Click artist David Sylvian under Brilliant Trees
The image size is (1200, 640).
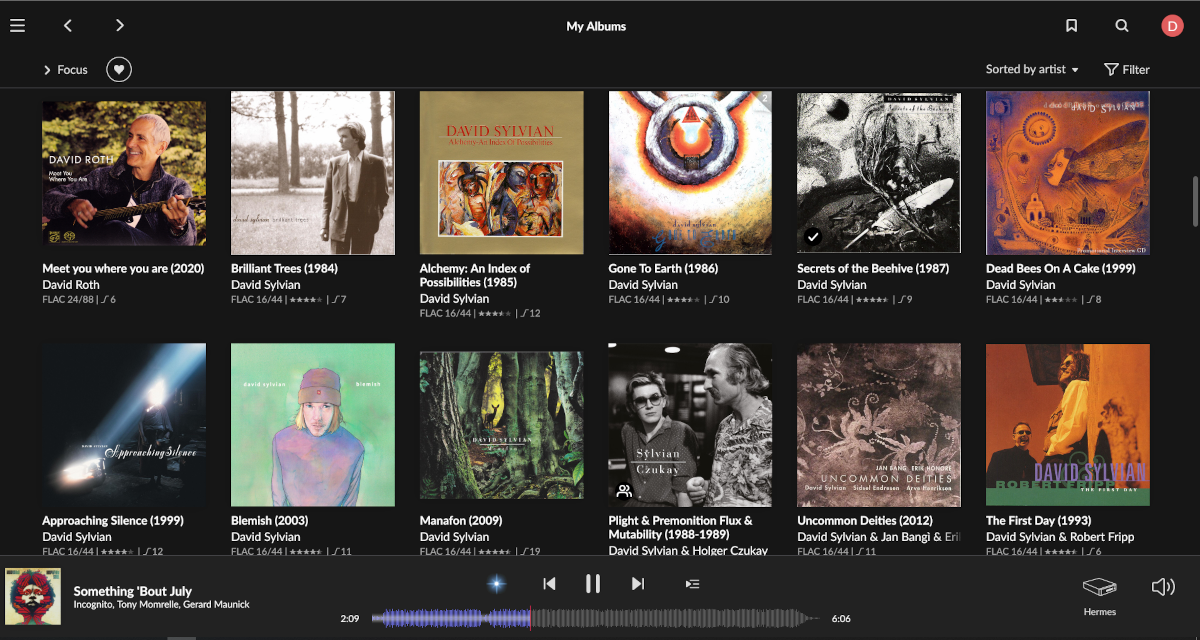pyautogui.click(x=266, y=285)
